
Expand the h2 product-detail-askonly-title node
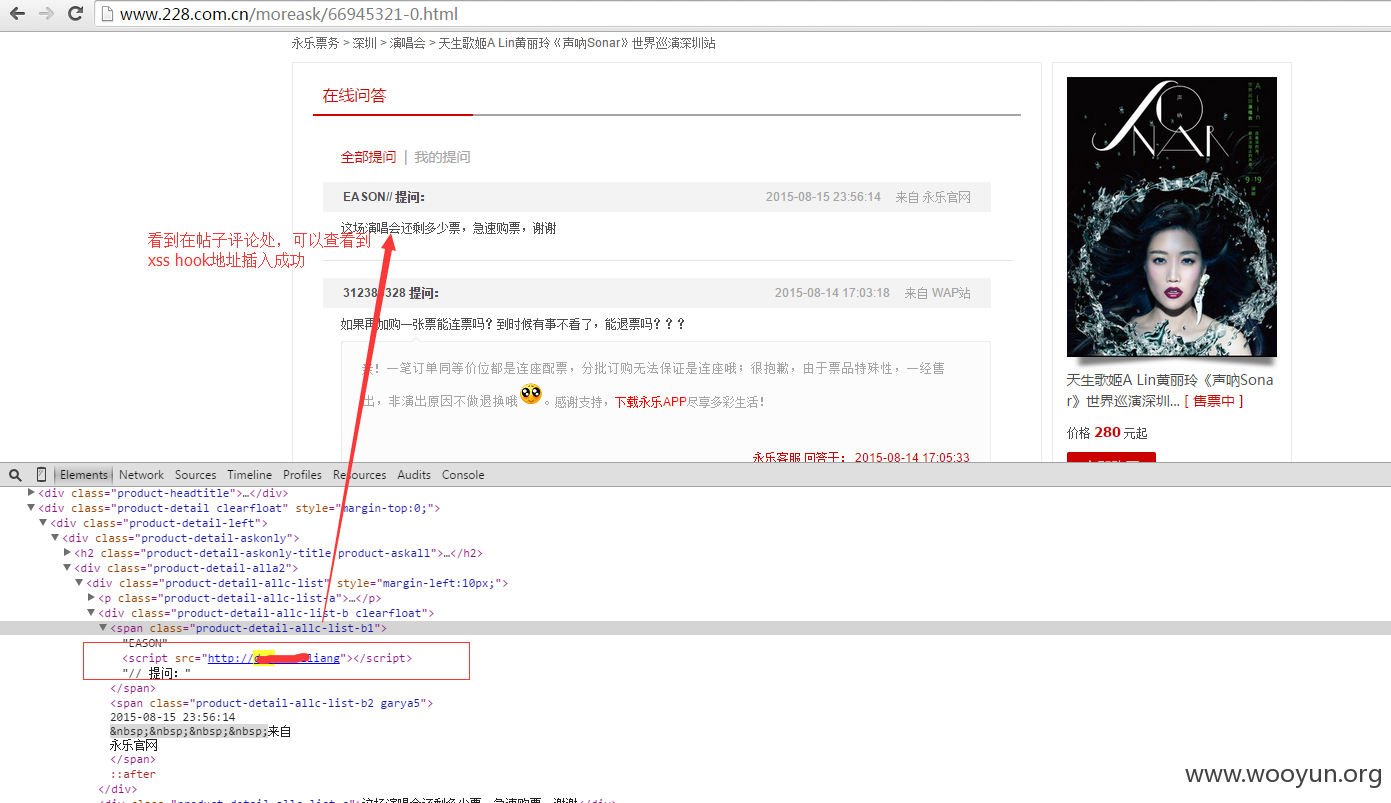pyautogui.click(x=67, y=553)
